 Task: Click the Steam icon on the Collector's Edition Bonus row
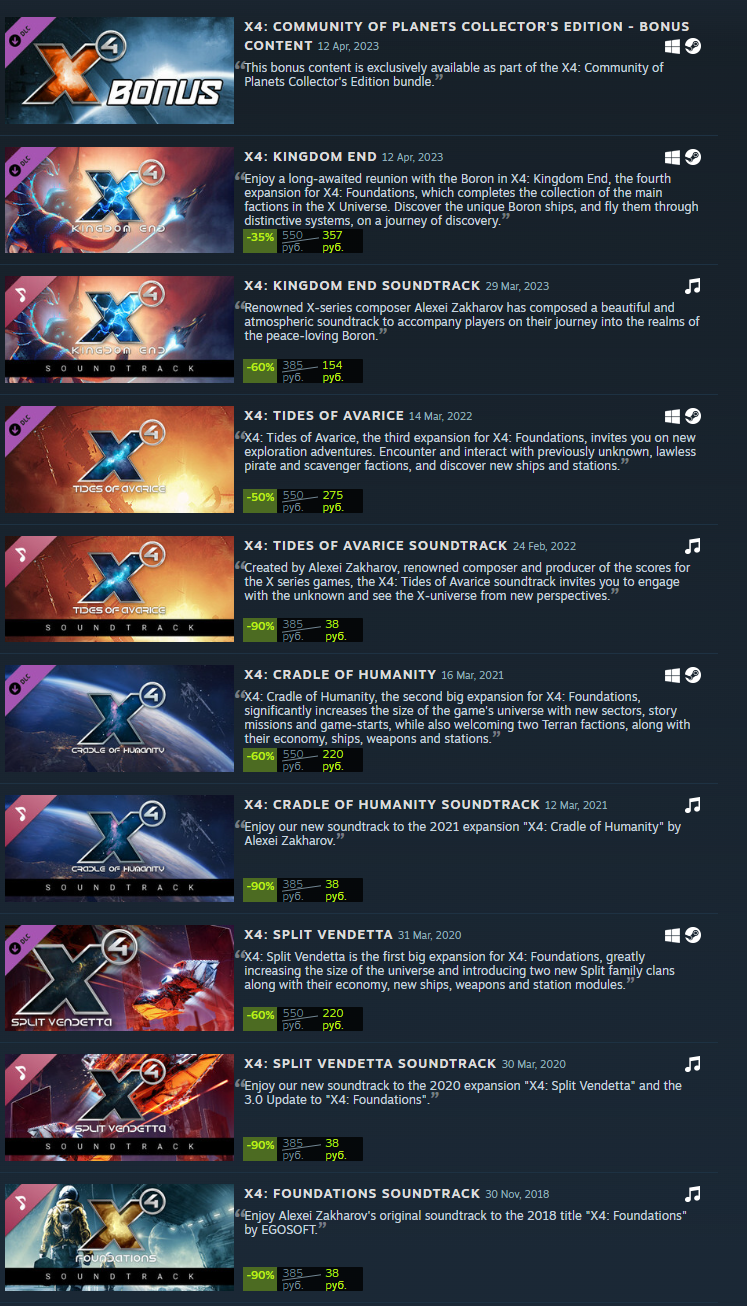pyautogui.click(x=693, y=46)
